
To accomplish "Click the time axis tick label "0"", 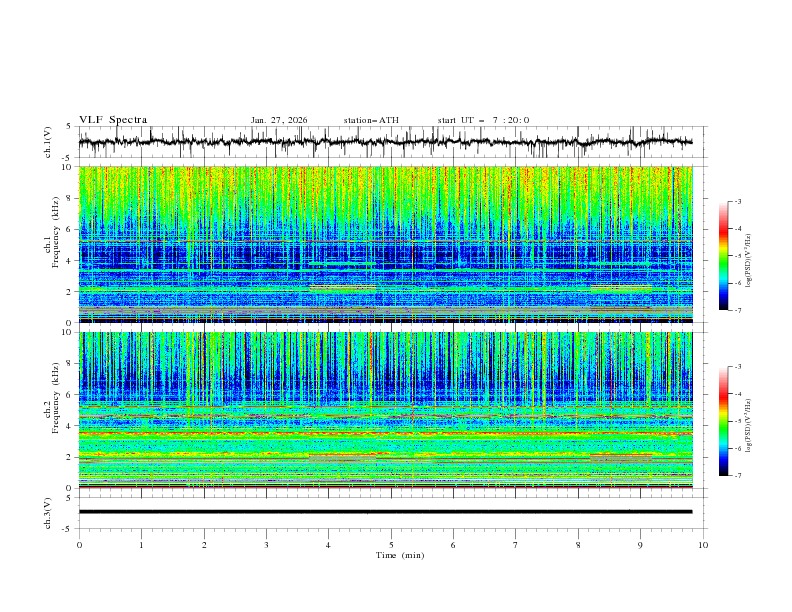I will coord(79,545).
